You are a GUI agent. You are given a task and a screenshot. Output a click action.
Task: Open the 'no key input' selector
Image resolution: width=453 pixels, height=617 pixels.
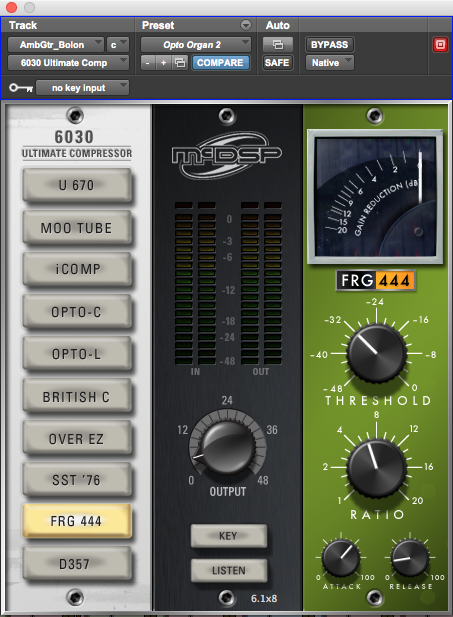82,88
